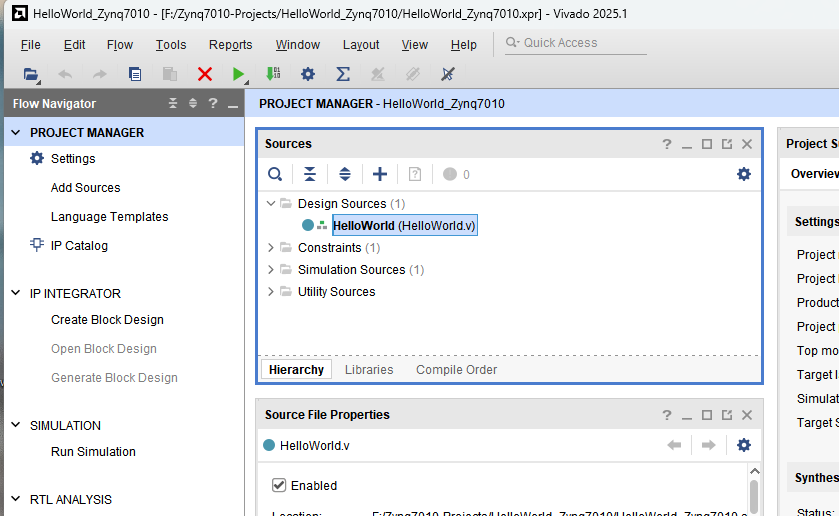The width and height of the screenshot is (839, 516).
Task: Open Settings via the toolbar gear icon
Action: pos(308,74)
